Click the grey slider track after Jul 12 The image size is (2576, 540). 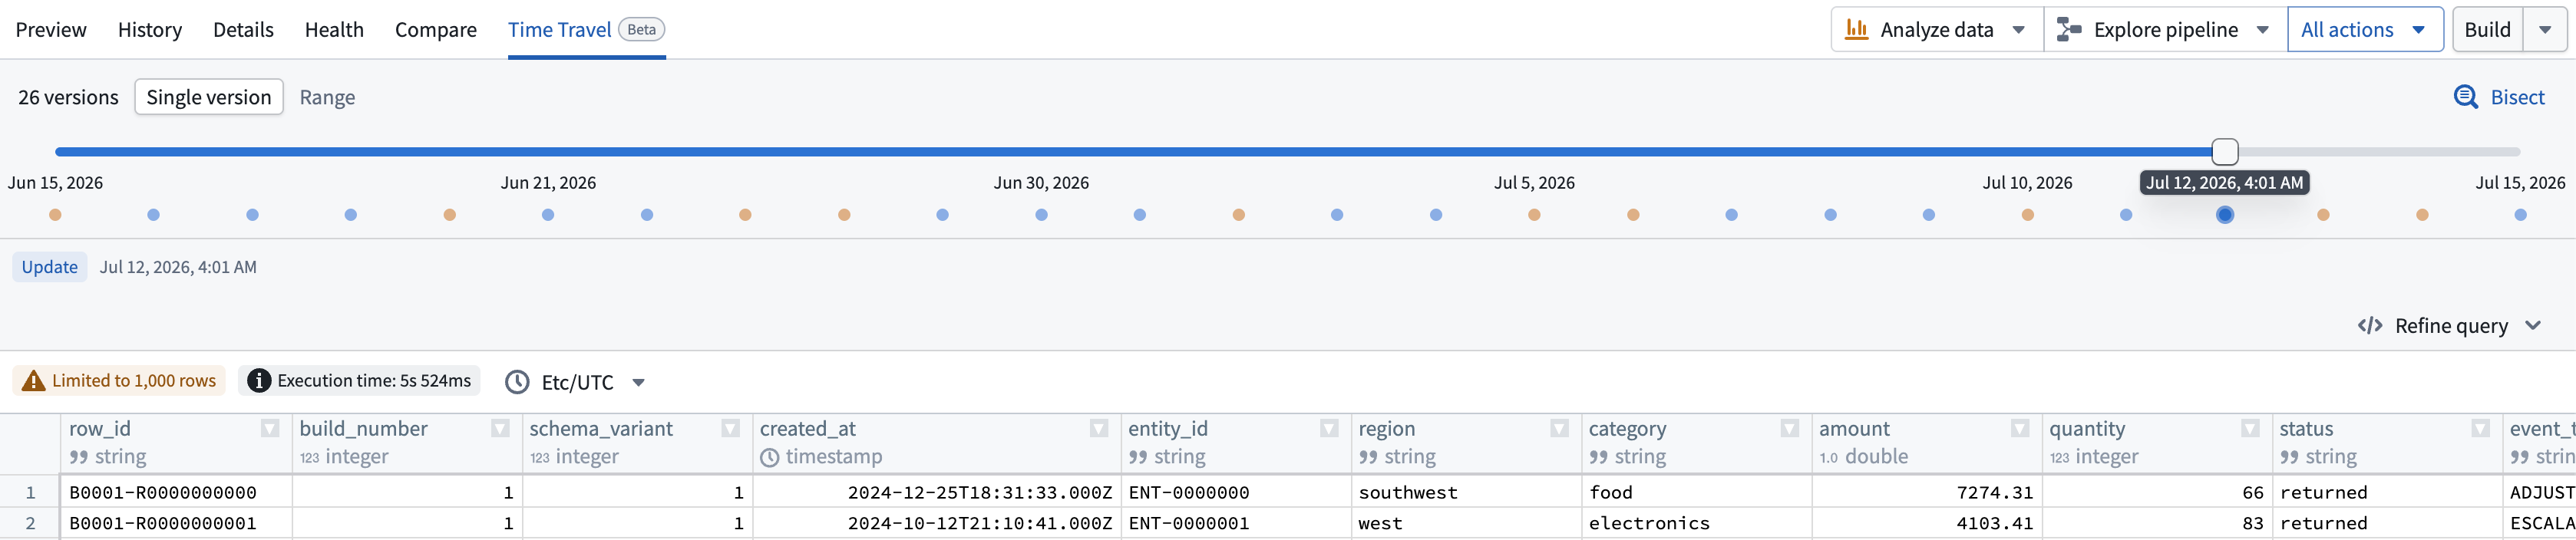2380,152
